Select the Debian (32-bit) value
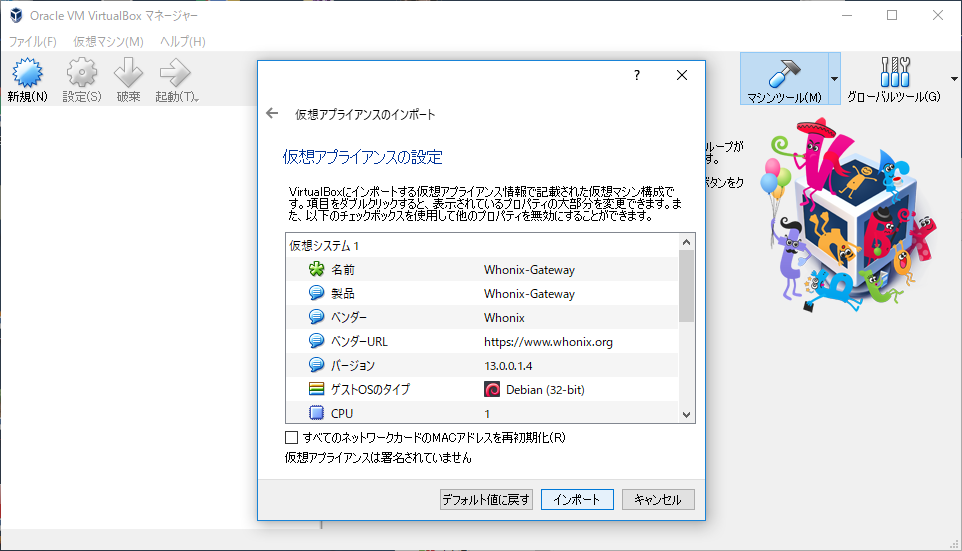This screenshot has width=962, height=551. coord(545,390)
